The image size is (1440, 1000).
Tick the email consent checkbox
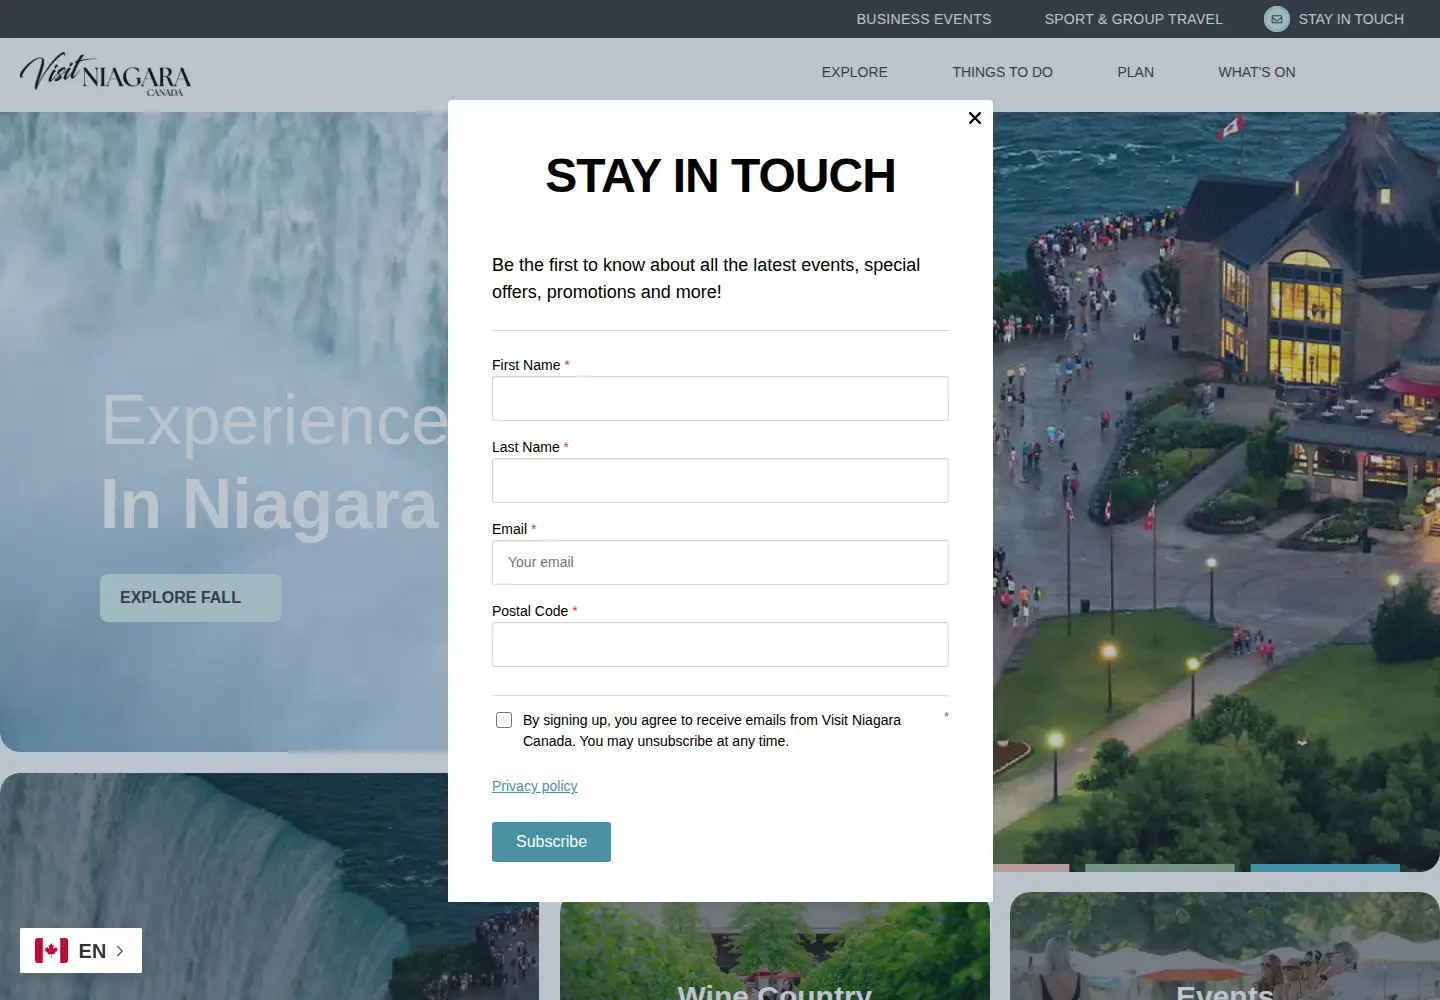tap(504, 720)
